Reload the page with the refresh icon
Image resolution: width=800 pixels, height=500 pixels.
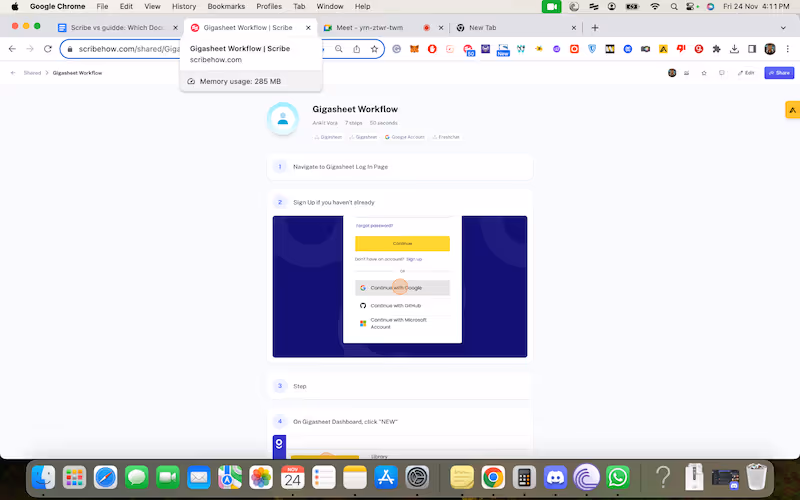[x=47, y=49]
